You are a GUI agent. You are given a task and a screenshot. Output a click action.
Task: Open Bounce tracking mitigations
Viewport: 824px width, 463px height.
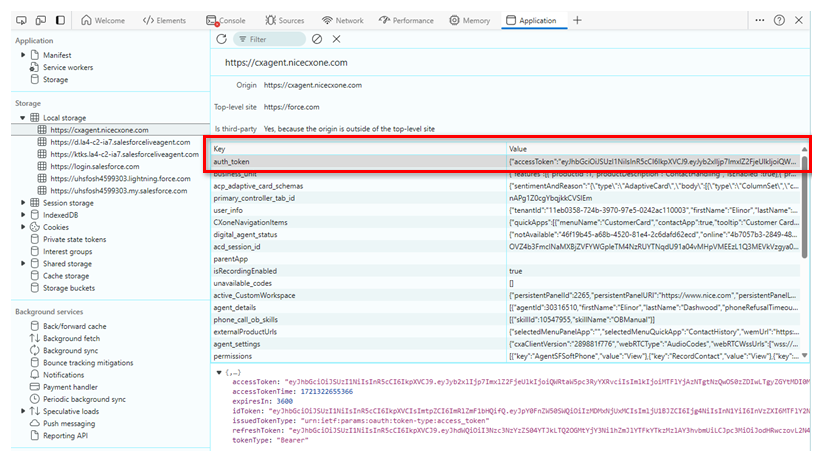(88, 363)
